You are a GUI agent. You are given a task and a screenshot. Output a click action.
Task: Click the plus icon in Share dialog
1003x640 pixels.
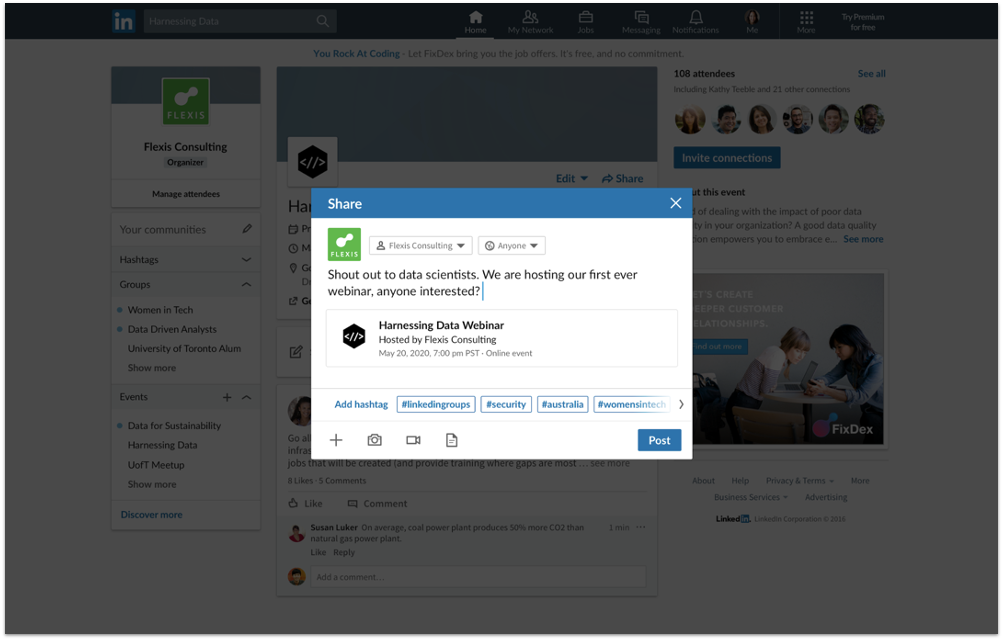(x=336, y=440)
